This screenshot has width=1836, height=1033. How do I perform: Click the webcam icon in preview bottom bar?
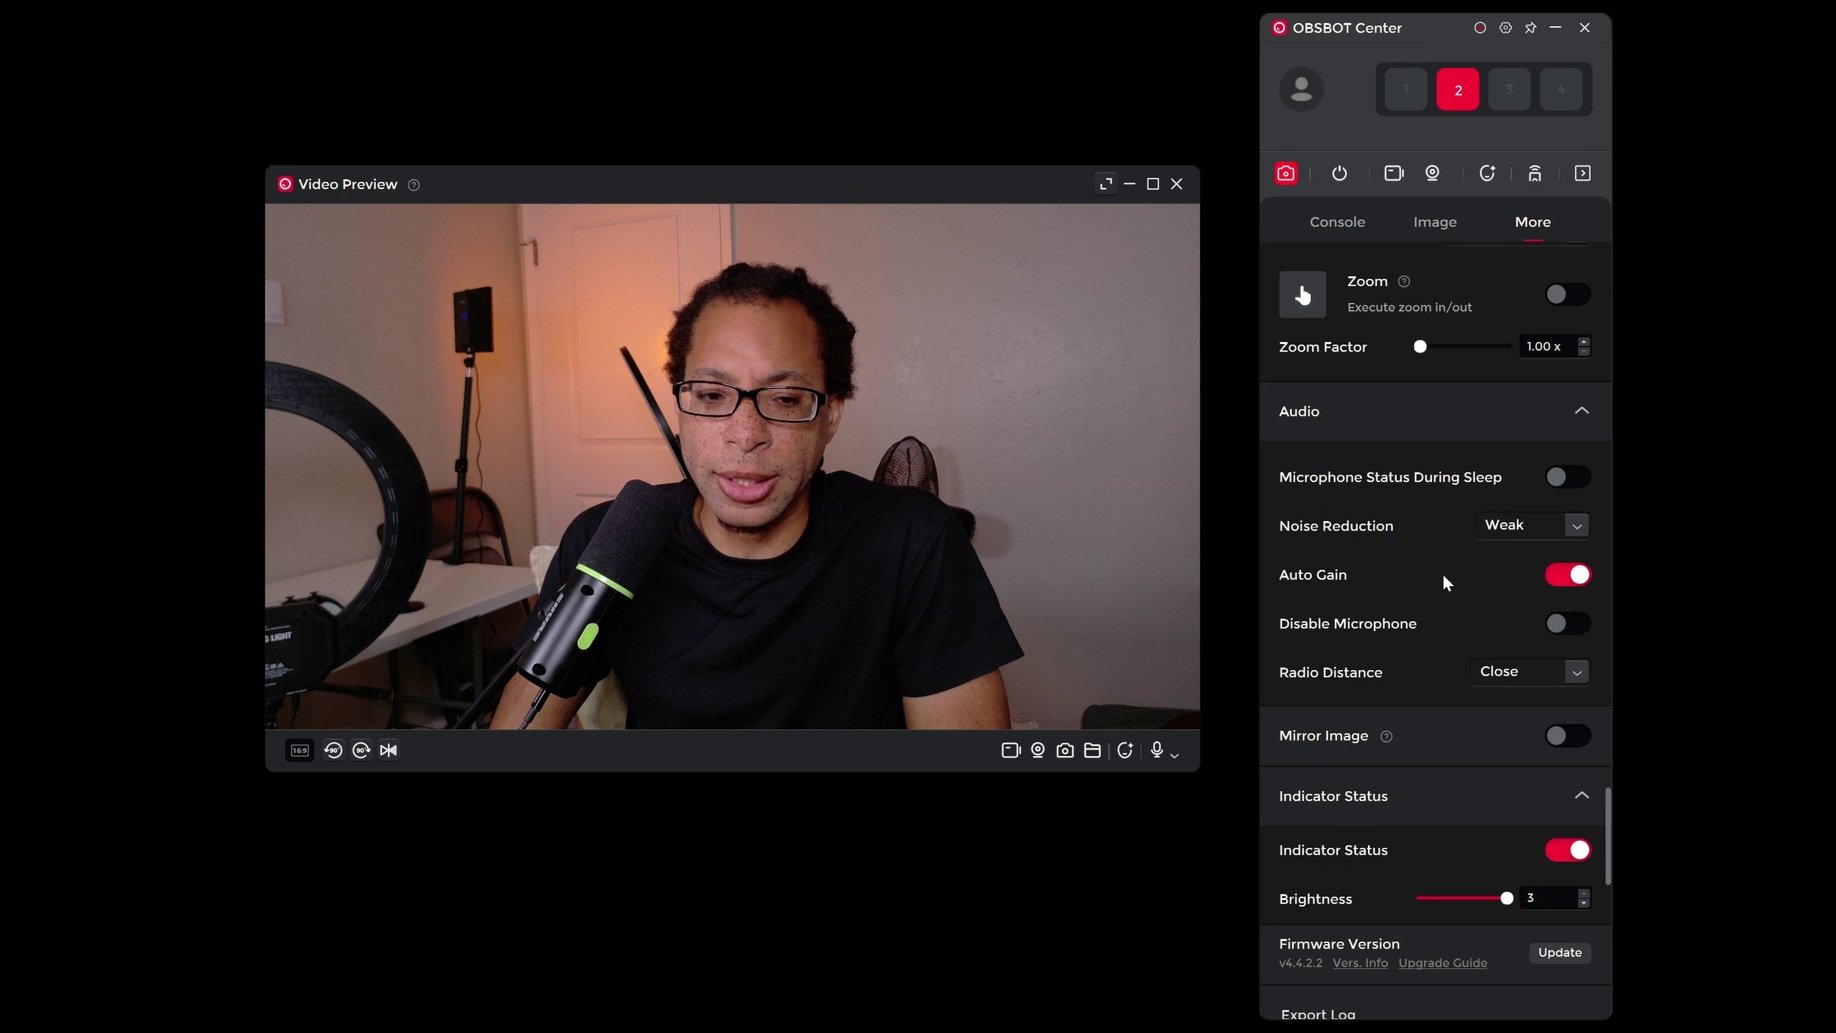coord(1038,750)
